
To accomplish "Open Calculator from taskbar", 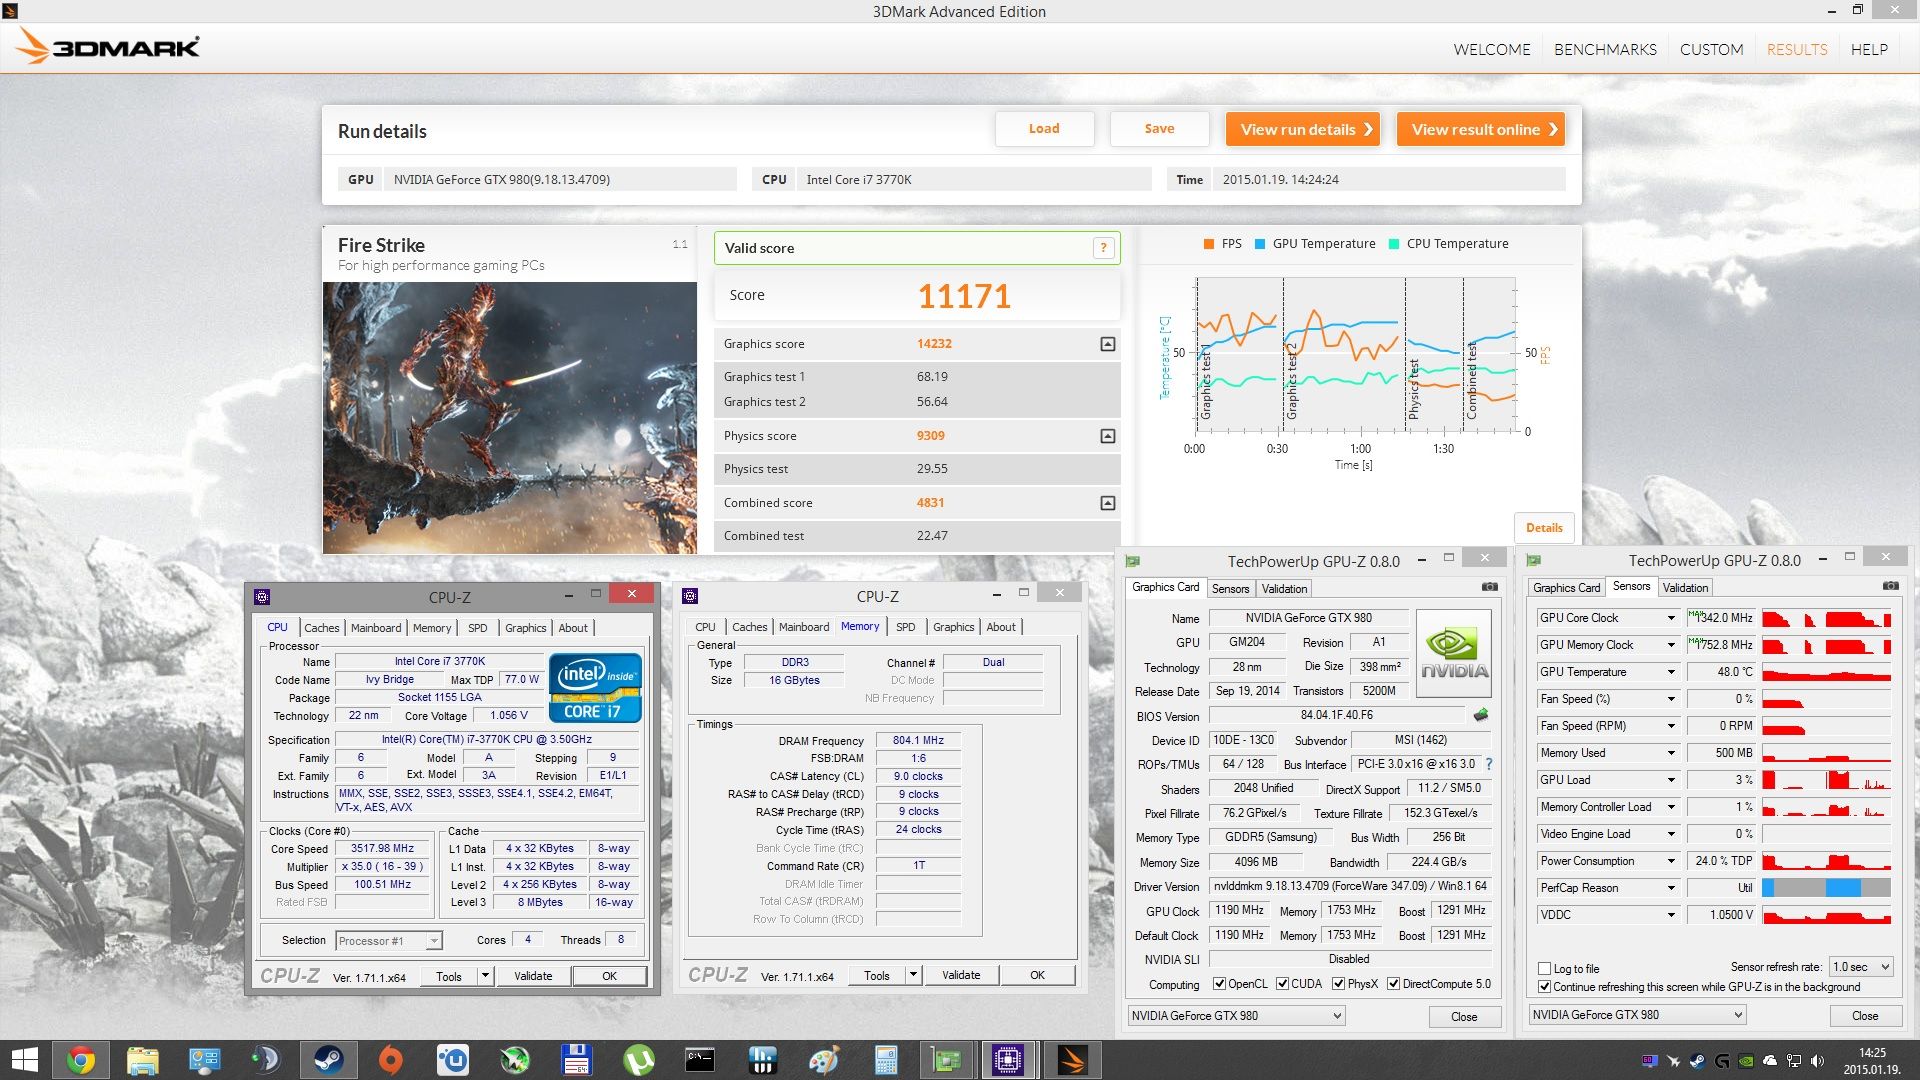I will (886, 1060).
